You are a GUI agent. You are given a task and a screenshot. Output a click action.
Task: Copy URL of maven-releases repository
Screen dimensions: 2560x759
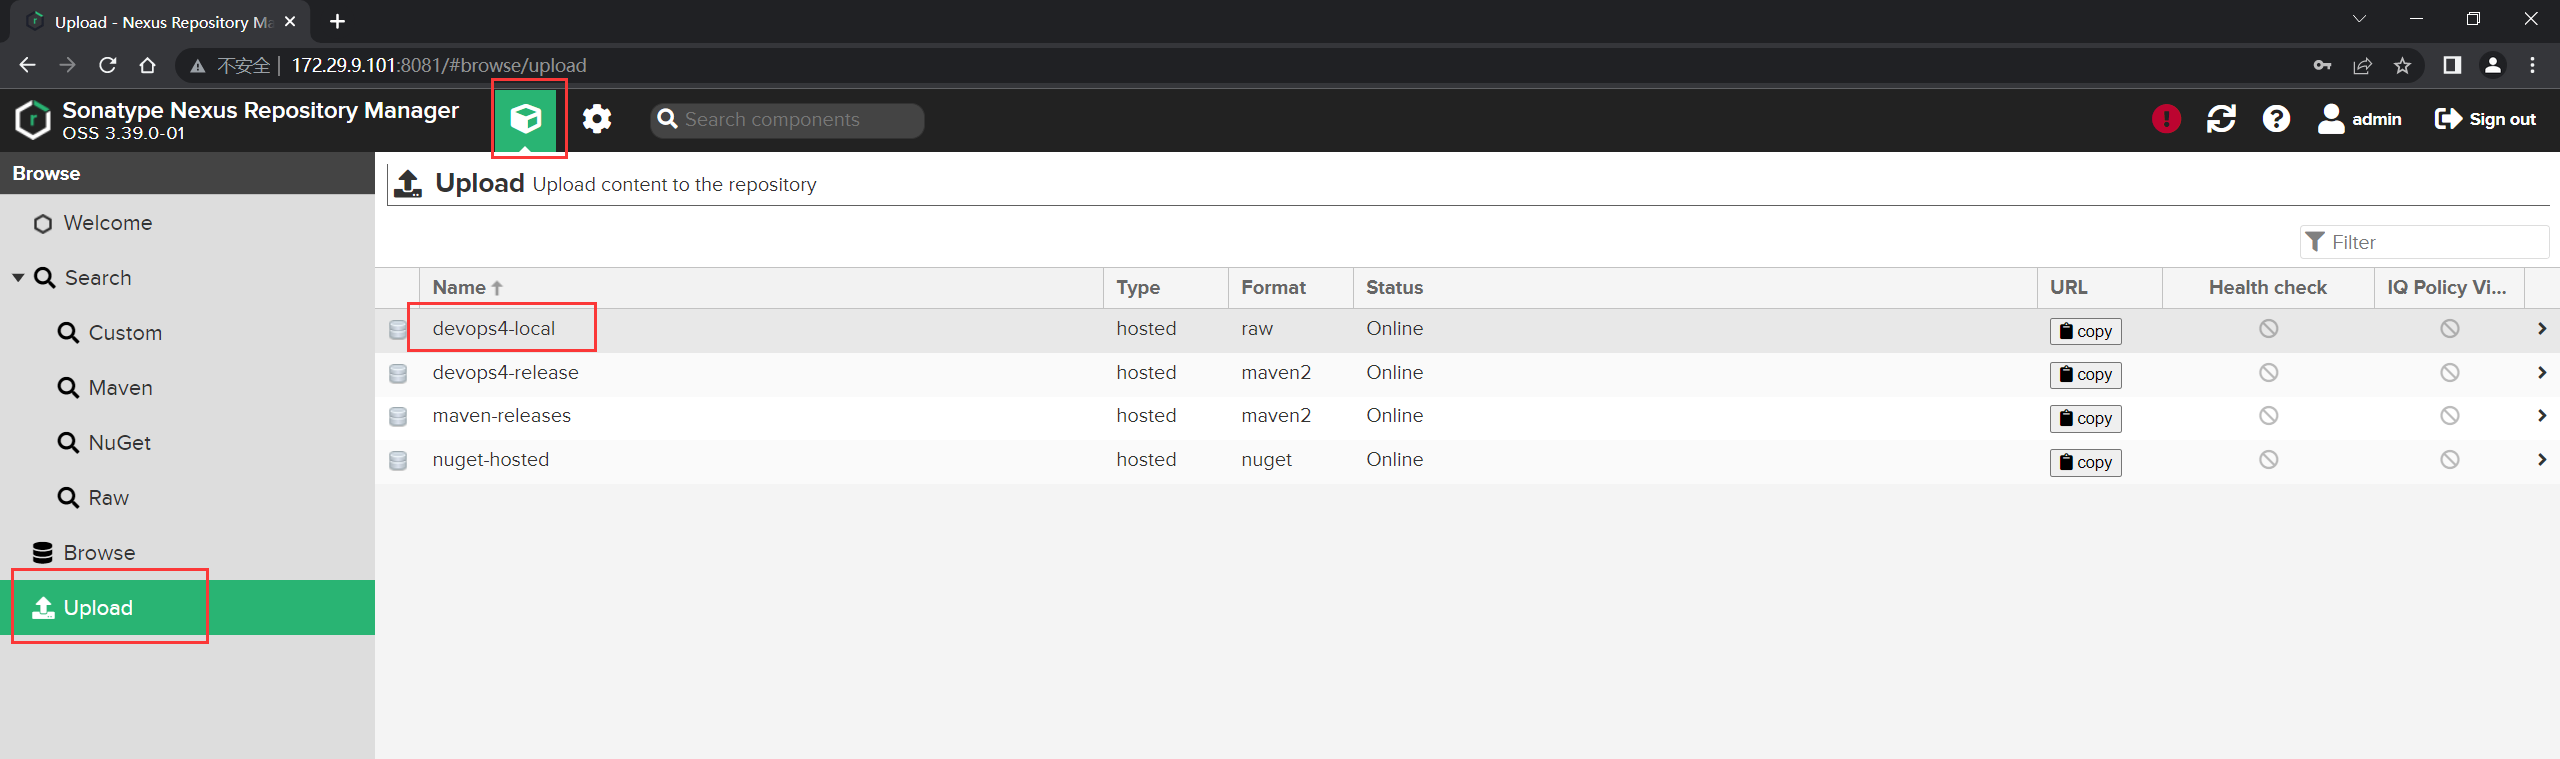2085,418
